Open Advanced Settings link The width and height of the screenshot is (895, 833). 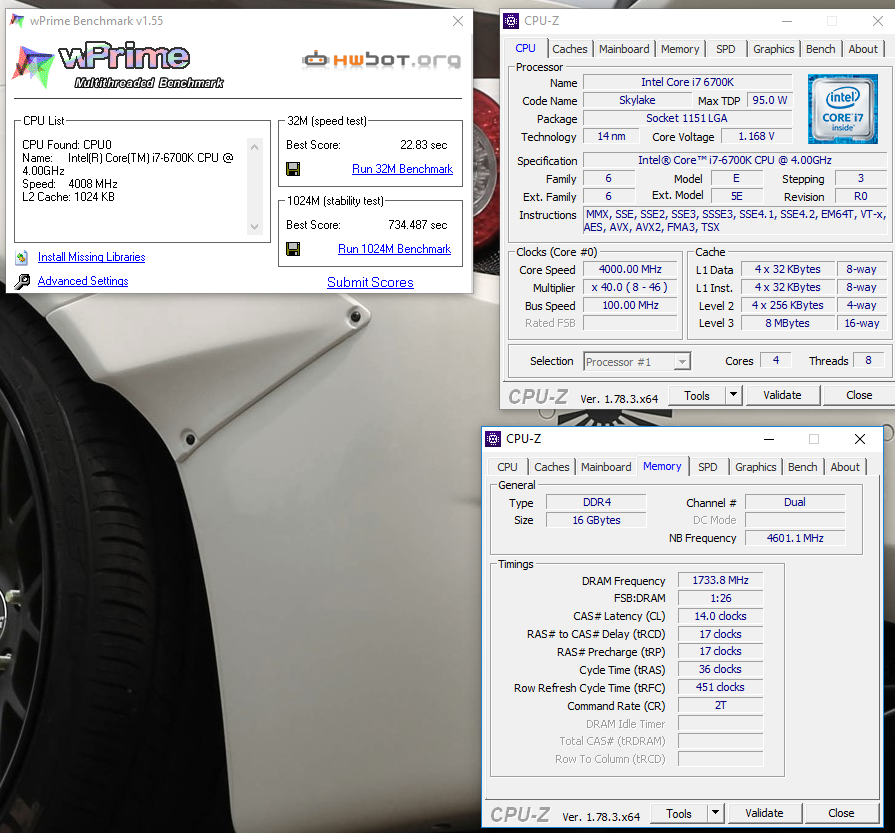click(x=83, y=281)
